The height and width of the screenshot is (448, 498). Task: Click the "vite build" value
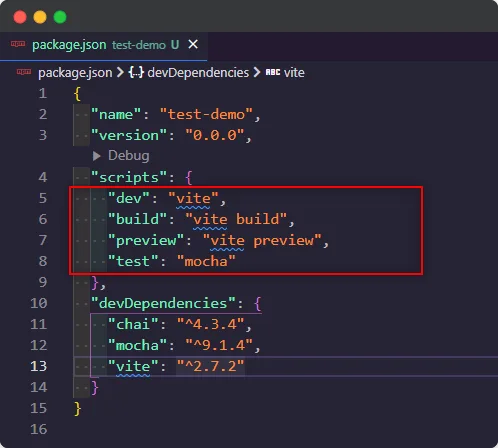(x=236, y=219)
